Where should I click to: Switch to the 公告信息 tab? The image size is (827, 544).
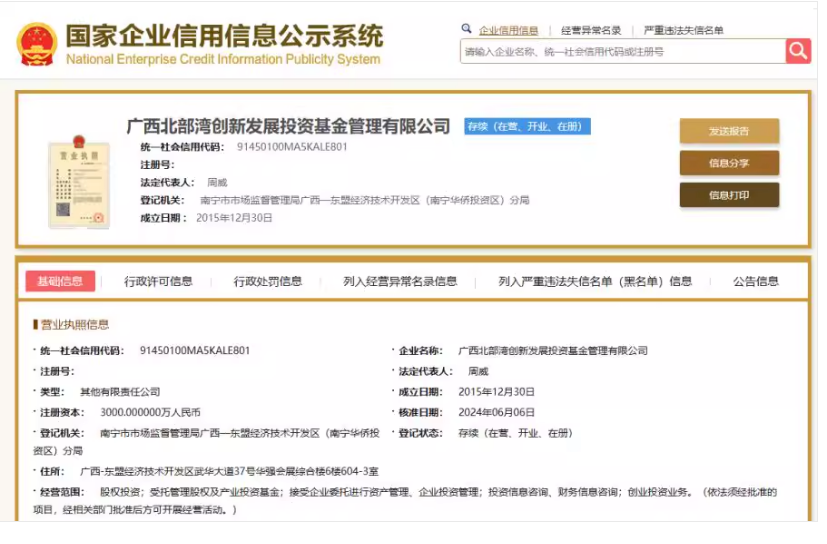[x=756, y=281]
